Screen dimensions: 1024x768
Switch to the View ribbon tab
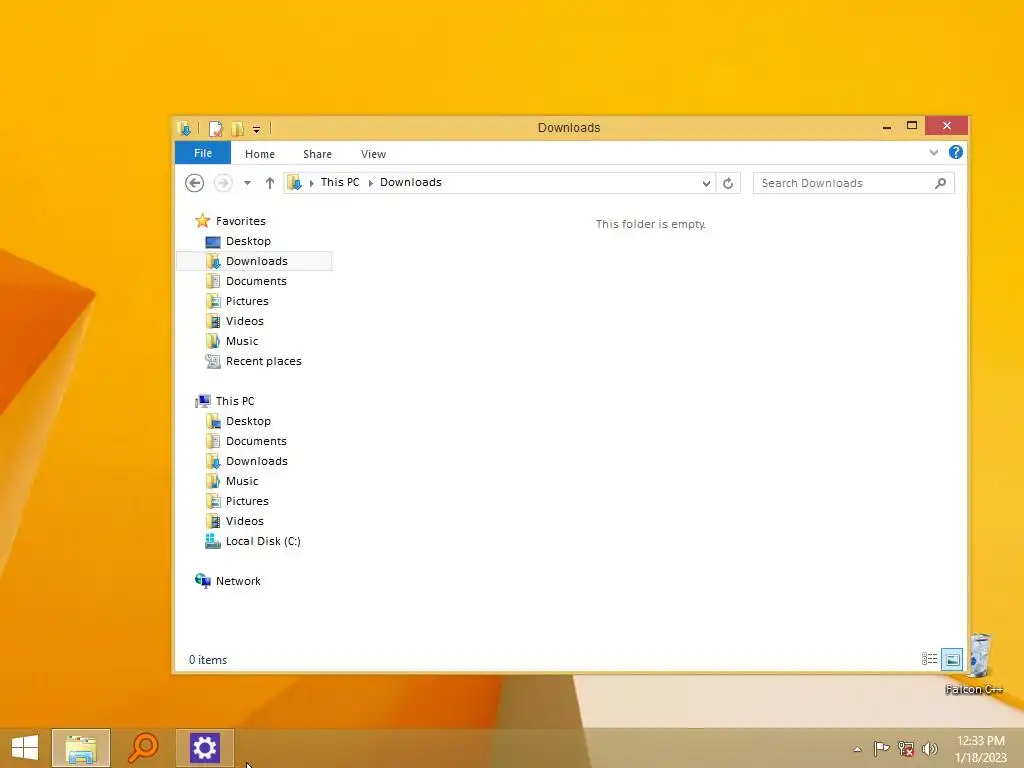tap(374, 154)
